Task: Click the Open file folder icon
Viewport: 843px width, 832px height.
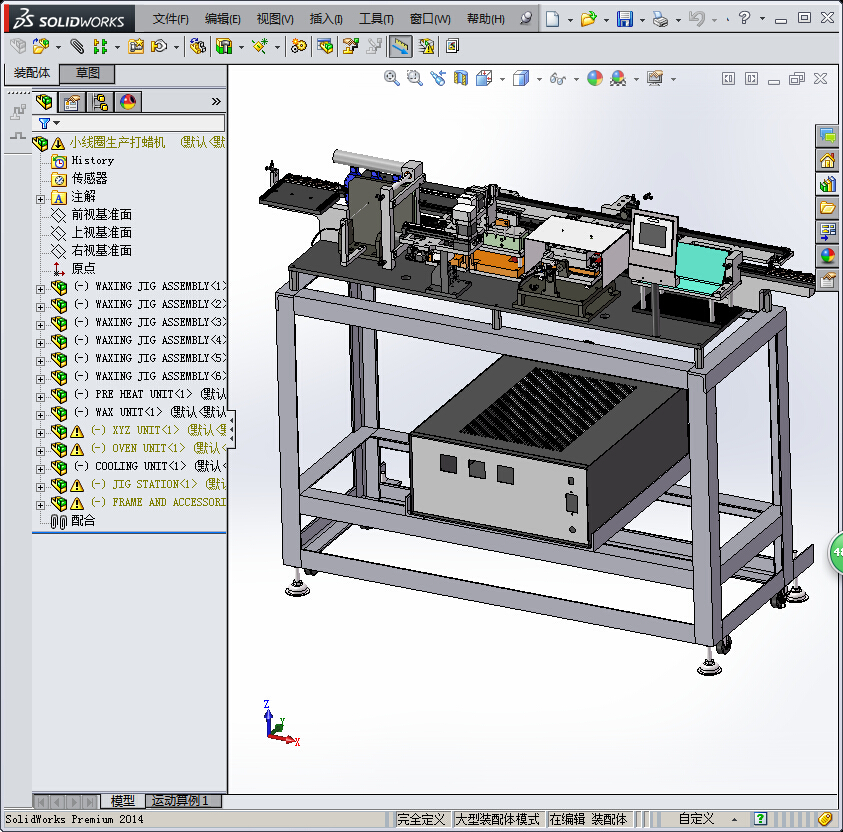Action: coord(589,19)
